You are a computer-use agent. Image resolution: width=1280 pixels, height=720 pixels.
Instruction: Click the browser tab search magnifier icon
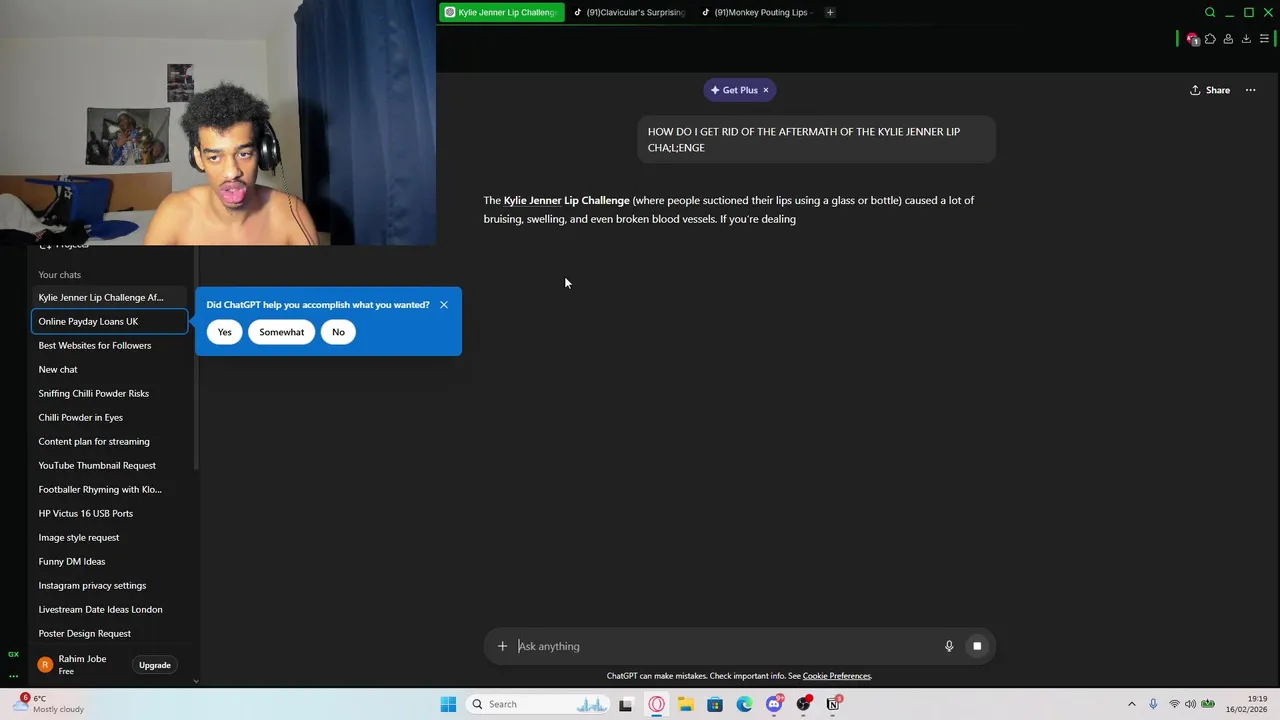(1210, 12)
